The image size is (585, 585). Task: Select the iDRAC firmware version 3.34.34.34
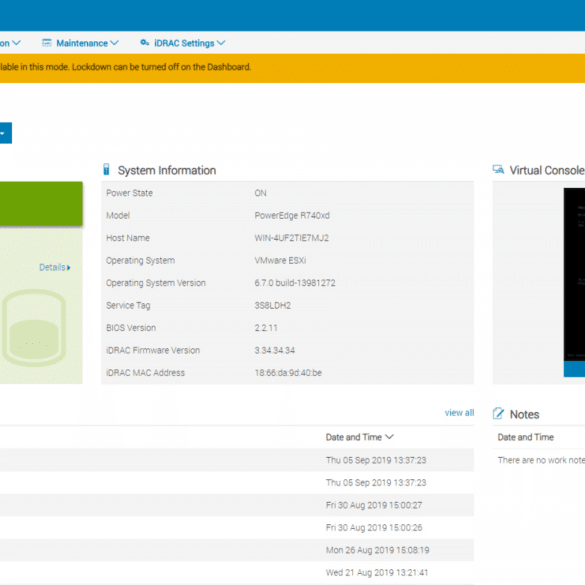275,350
